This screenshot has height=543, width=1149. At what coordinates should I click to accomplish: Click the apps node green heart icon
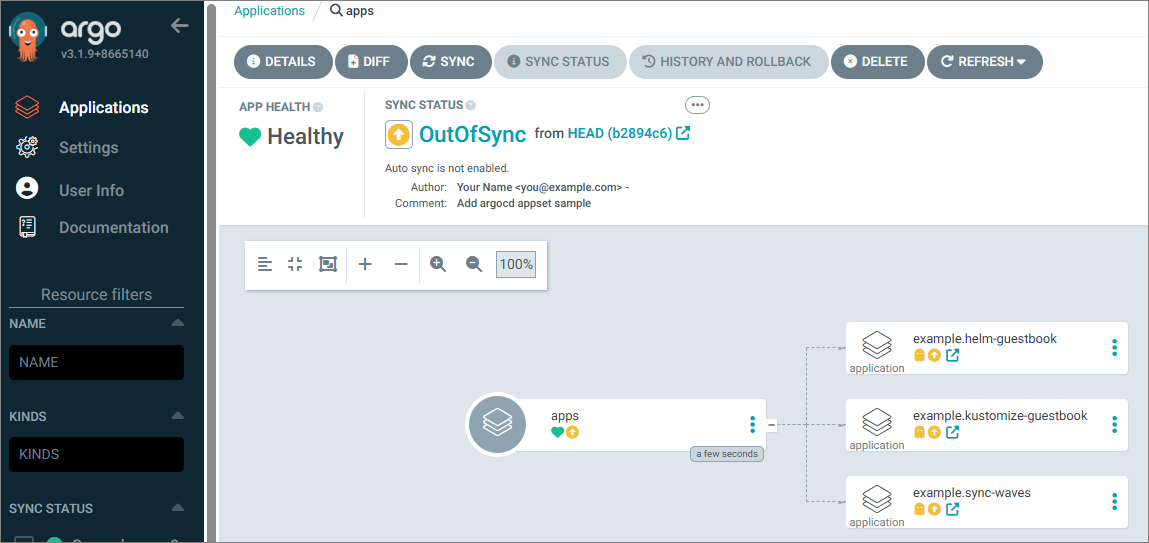[x=557, y=432]
